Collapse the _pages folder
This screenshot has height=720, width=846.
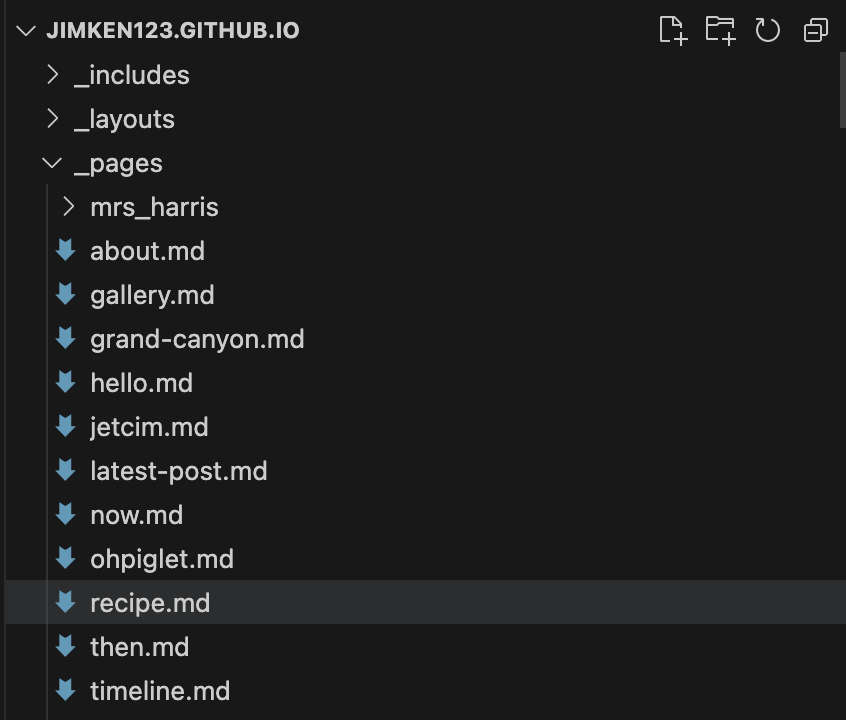pyautogui.click(x=52, y=162)
